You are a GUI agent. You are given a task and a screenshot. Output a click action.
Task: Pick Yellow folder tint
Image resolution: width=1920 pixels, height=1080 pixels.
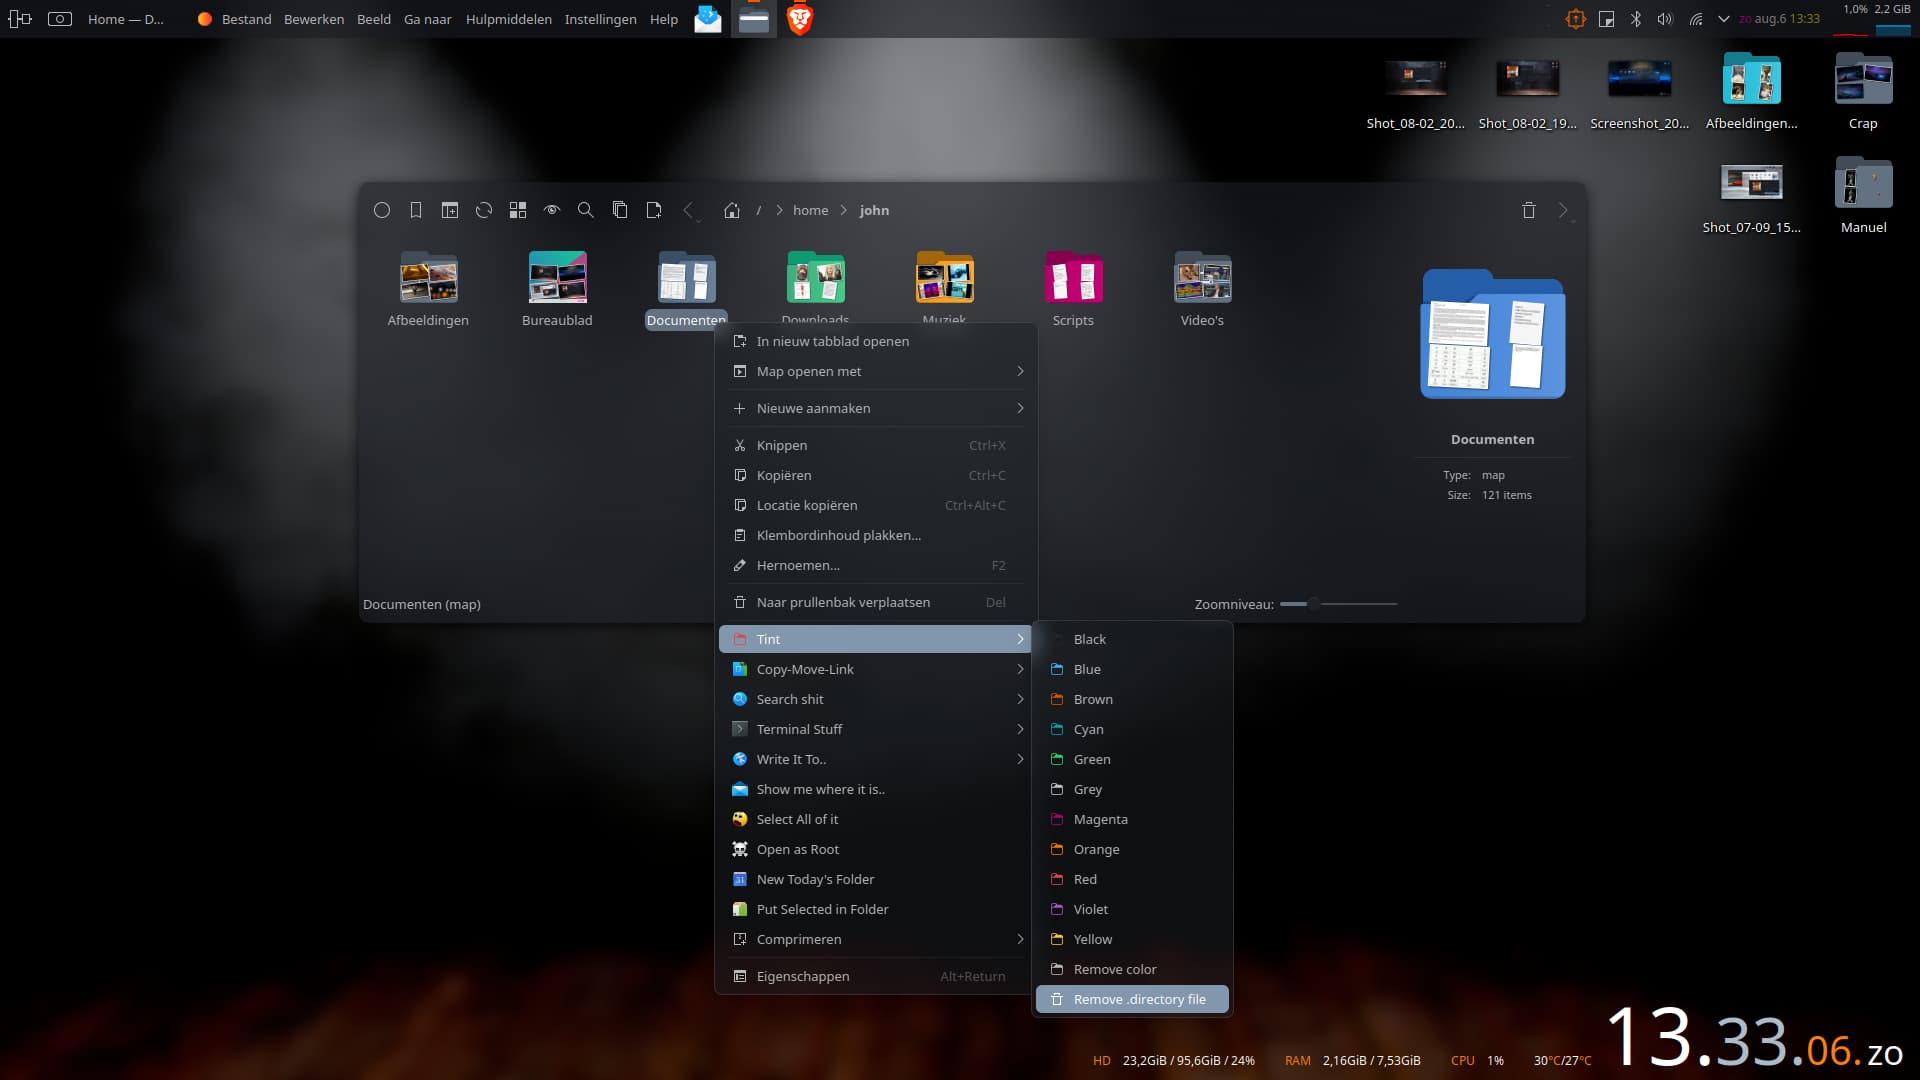click(1132, 939)
